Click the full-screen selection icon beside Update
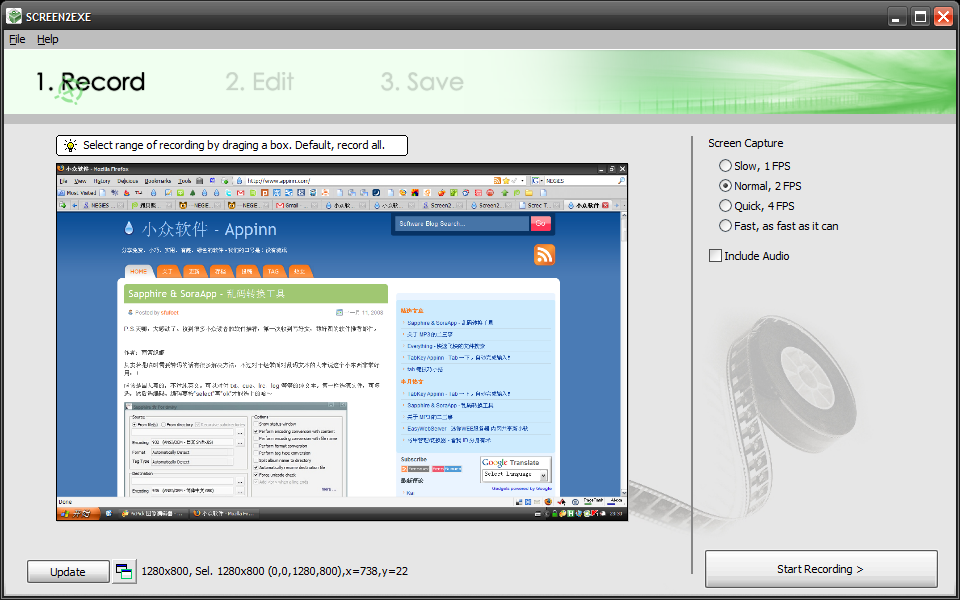Viewport: 960px width, 600px height. coord(124,572)
